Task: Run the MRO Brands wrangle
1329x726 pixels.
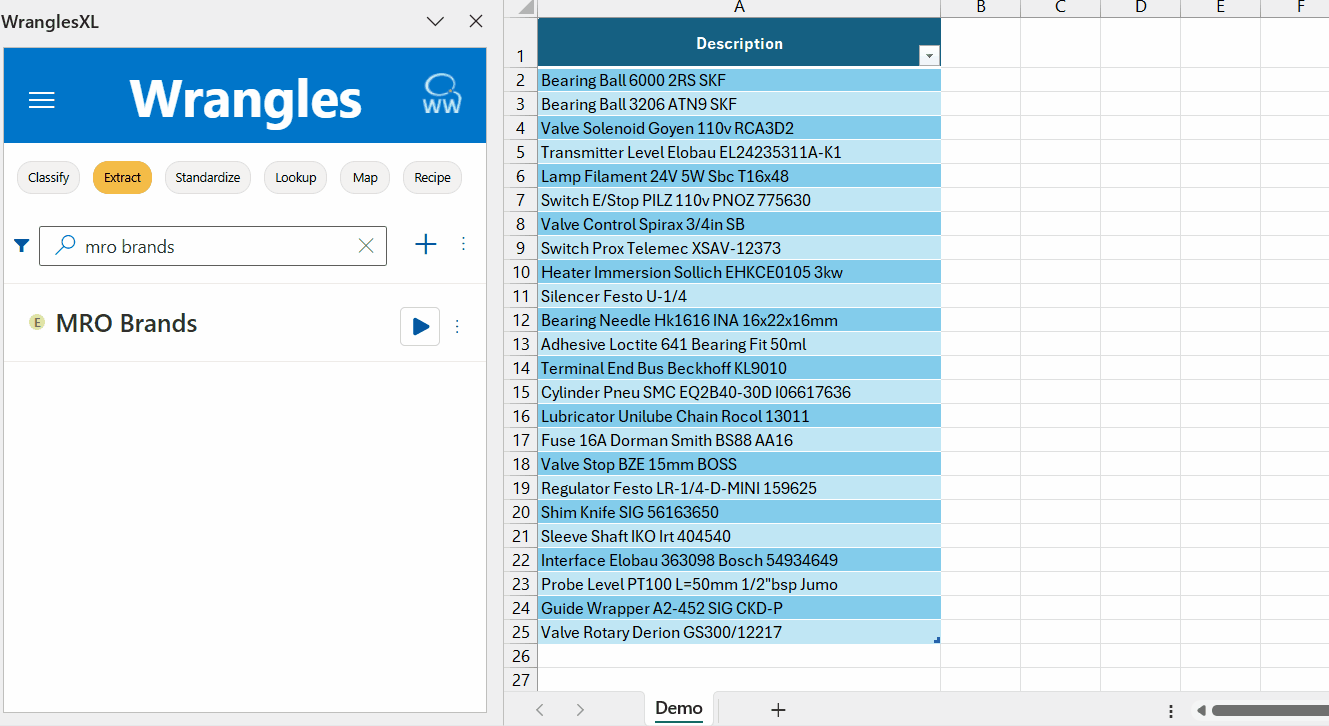Action: pyautogui.click(x=420, y=326)
